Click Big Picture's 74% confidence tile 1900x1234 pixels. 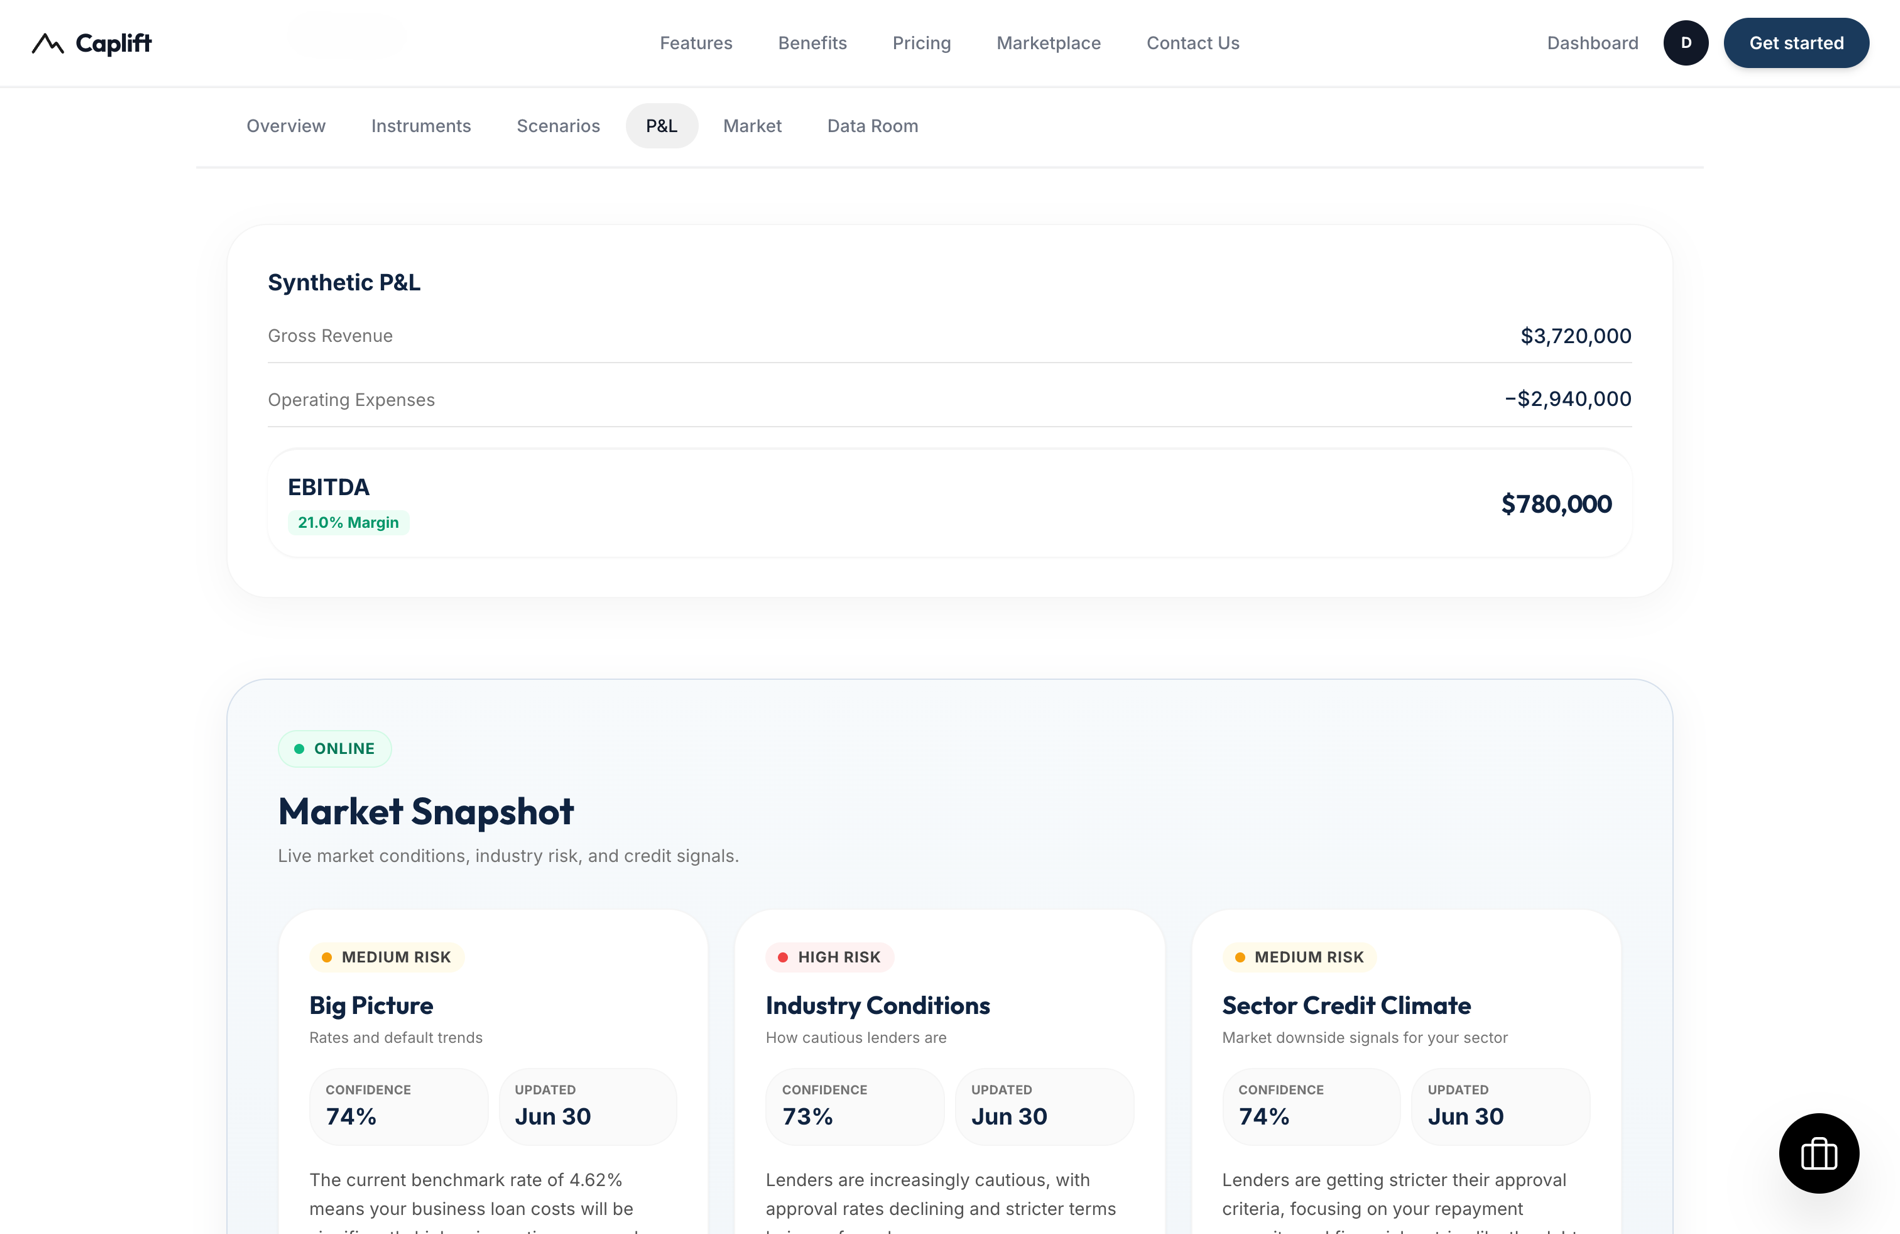coord(398,1106)
